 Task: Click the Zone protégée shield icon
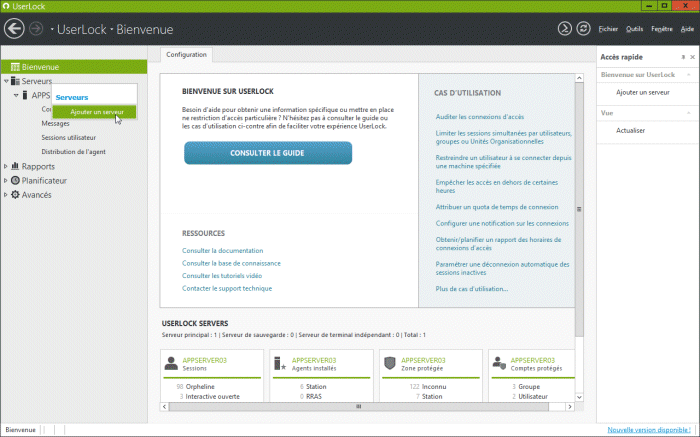[390, 363]
